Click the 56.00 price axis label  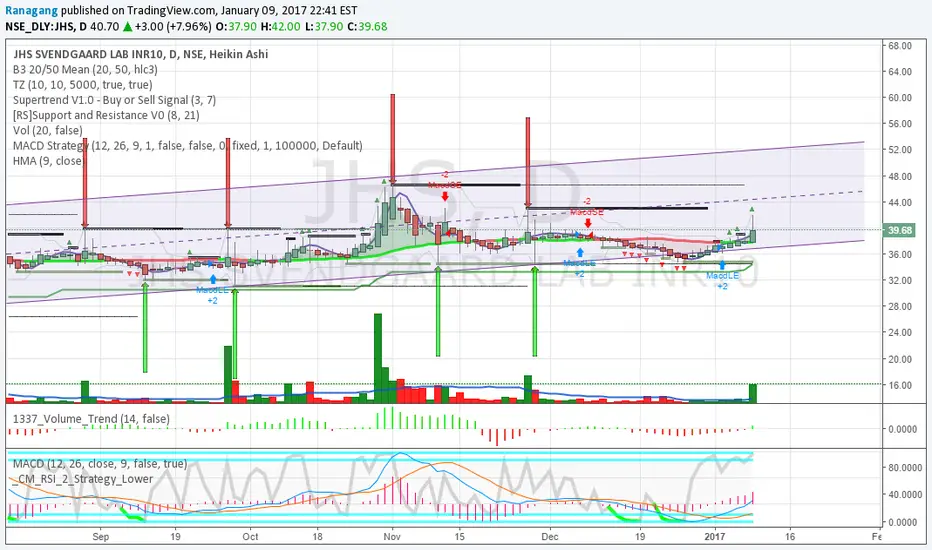[x=900, y=124]
